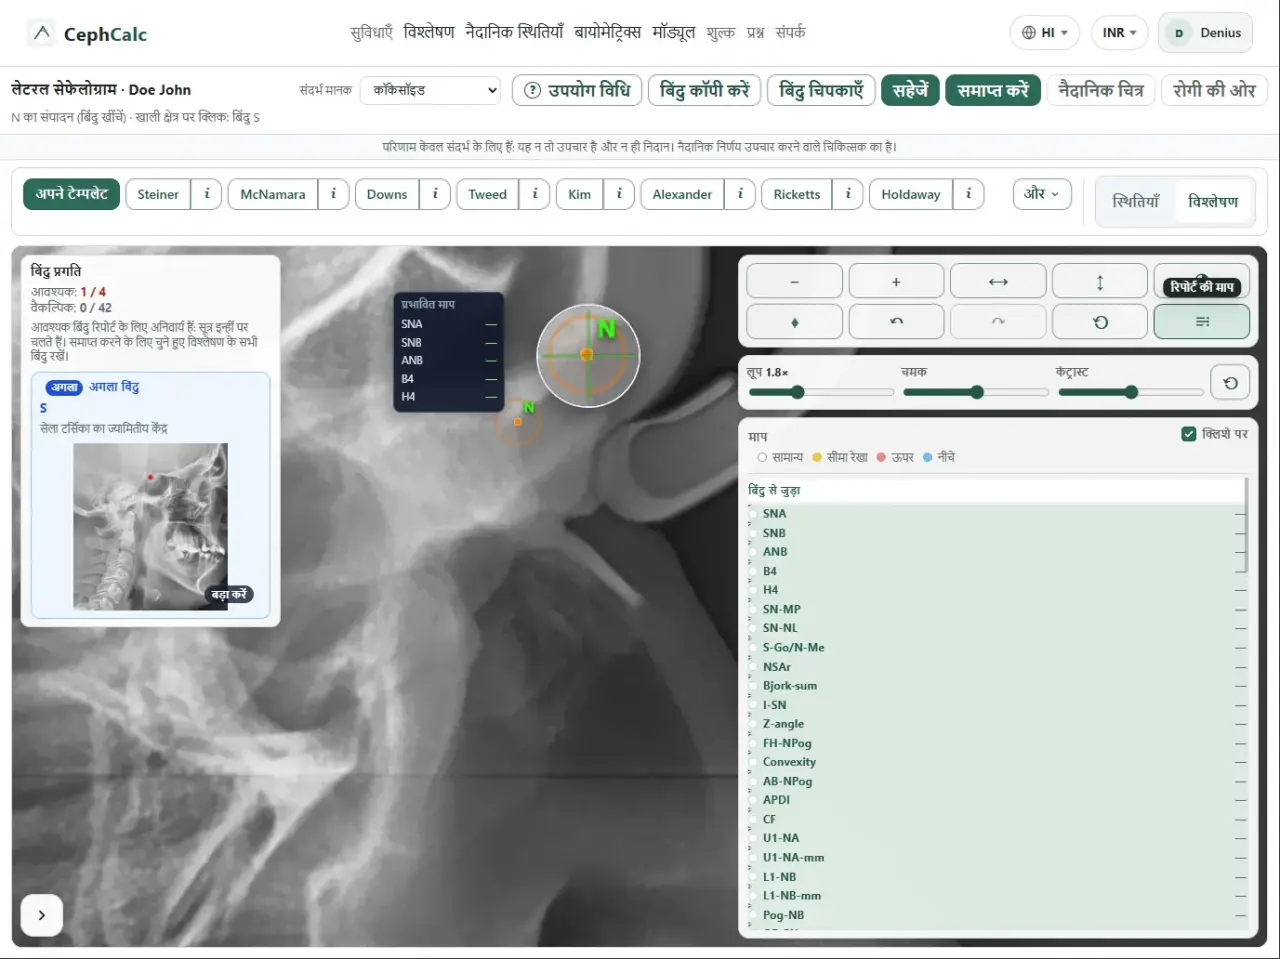1280x959 pixels.
Task: Click the vertical flip arrow button
Action: [1100, 281]
